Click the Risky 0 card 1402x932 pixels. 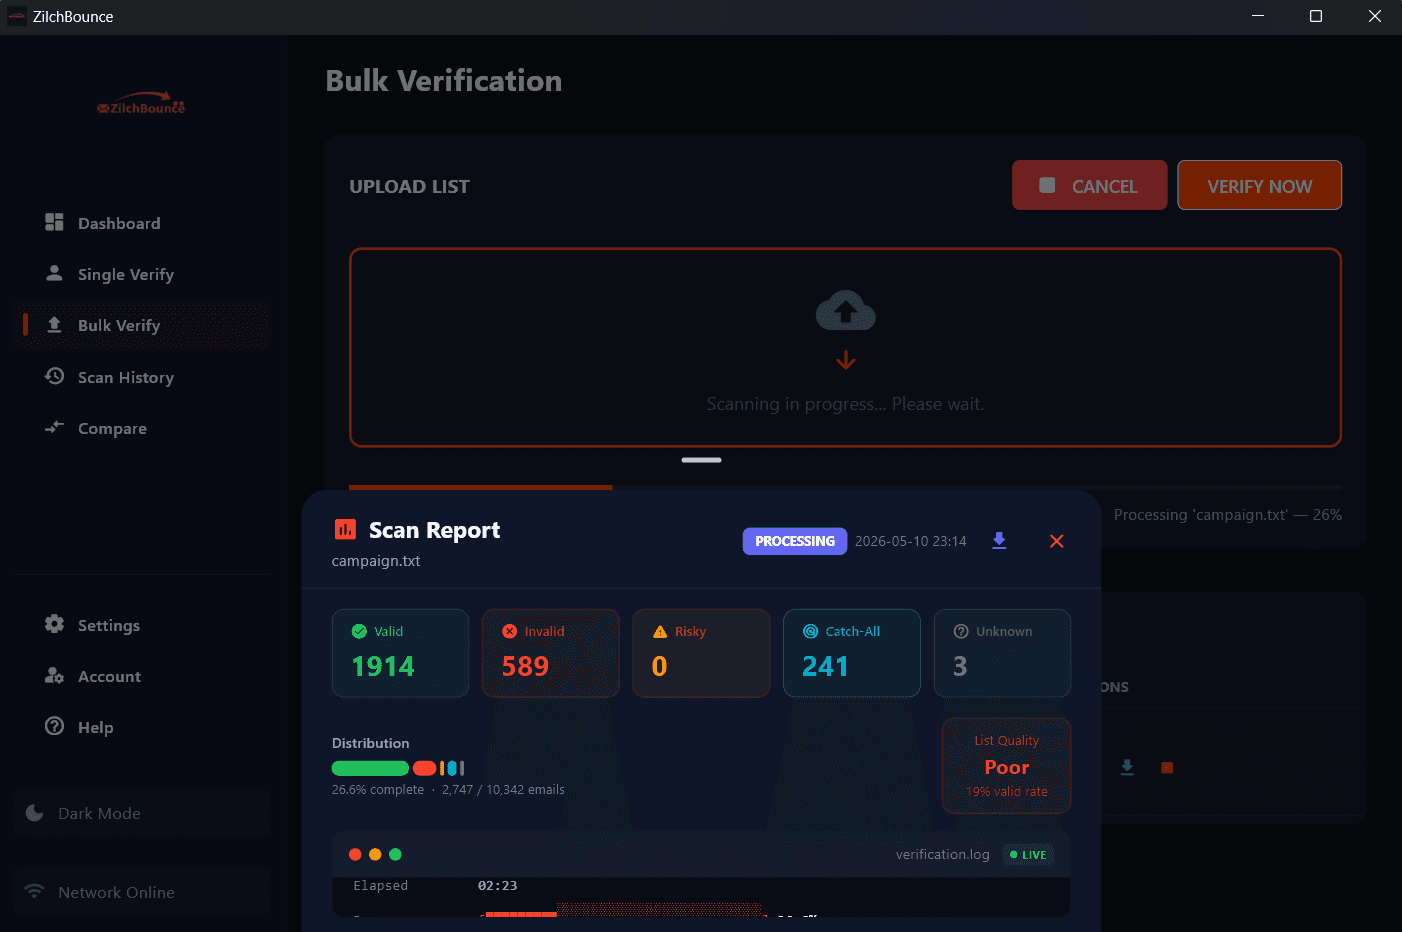(701, 653)
